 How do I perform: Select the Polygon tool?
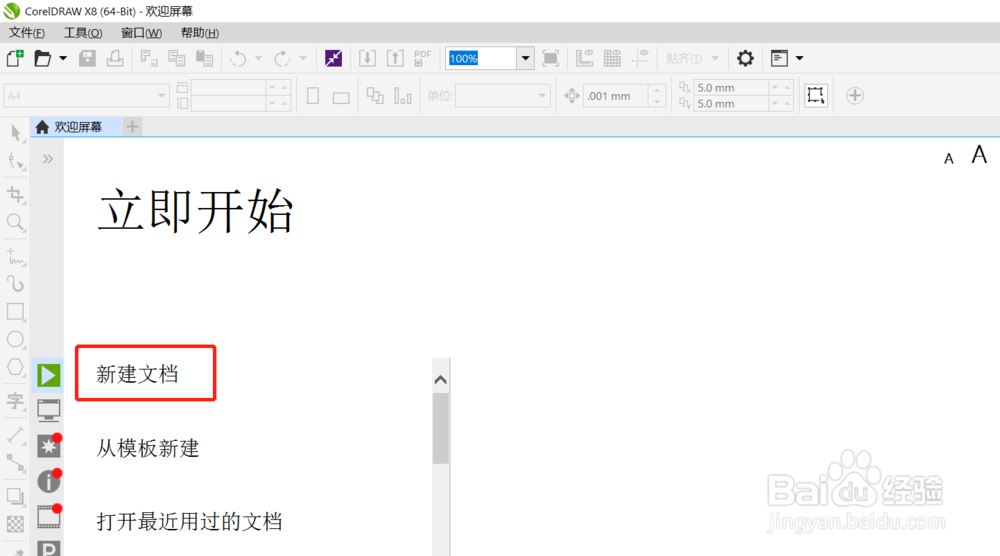click(16, 367)
